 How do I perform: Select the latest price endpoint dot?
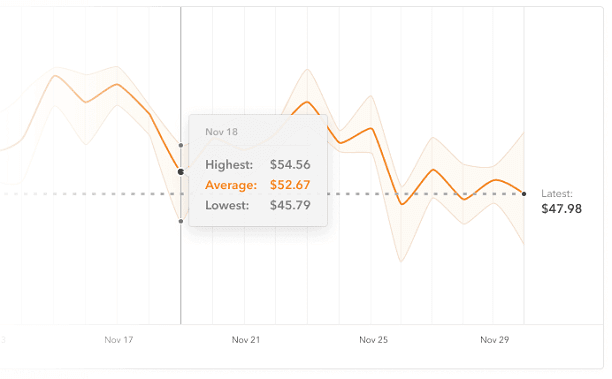pyautogui.click(x=524, y=194)
